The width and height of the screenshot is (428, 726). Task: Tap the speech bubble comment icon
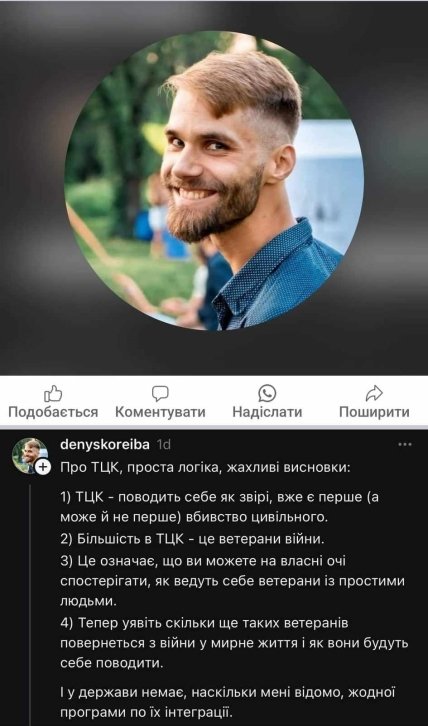[160, 394]
